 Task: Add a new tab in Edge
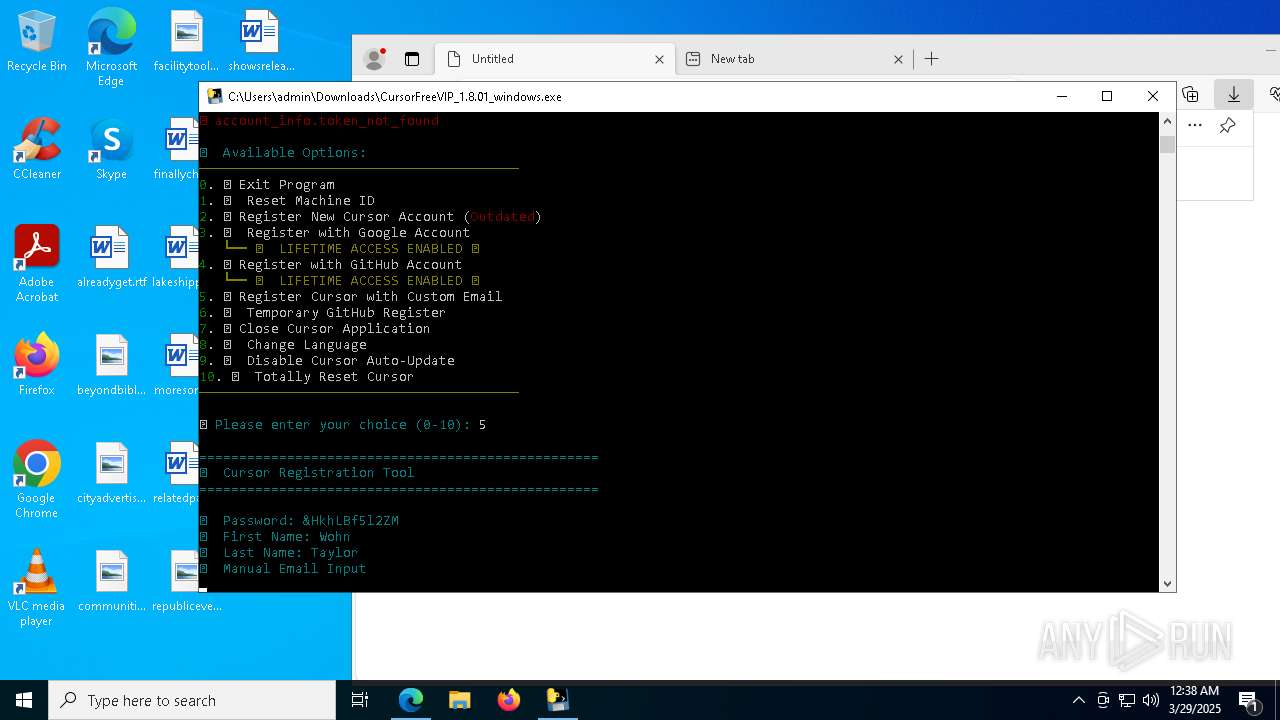(931, 59)
